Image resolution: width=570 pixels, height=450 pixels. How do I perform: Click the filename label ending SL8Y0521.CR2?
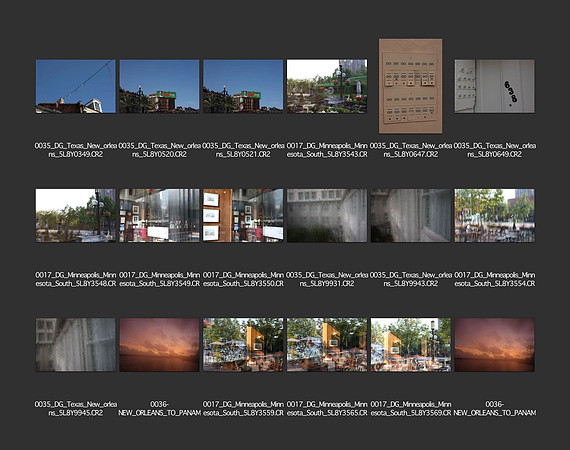coord(243,150)
